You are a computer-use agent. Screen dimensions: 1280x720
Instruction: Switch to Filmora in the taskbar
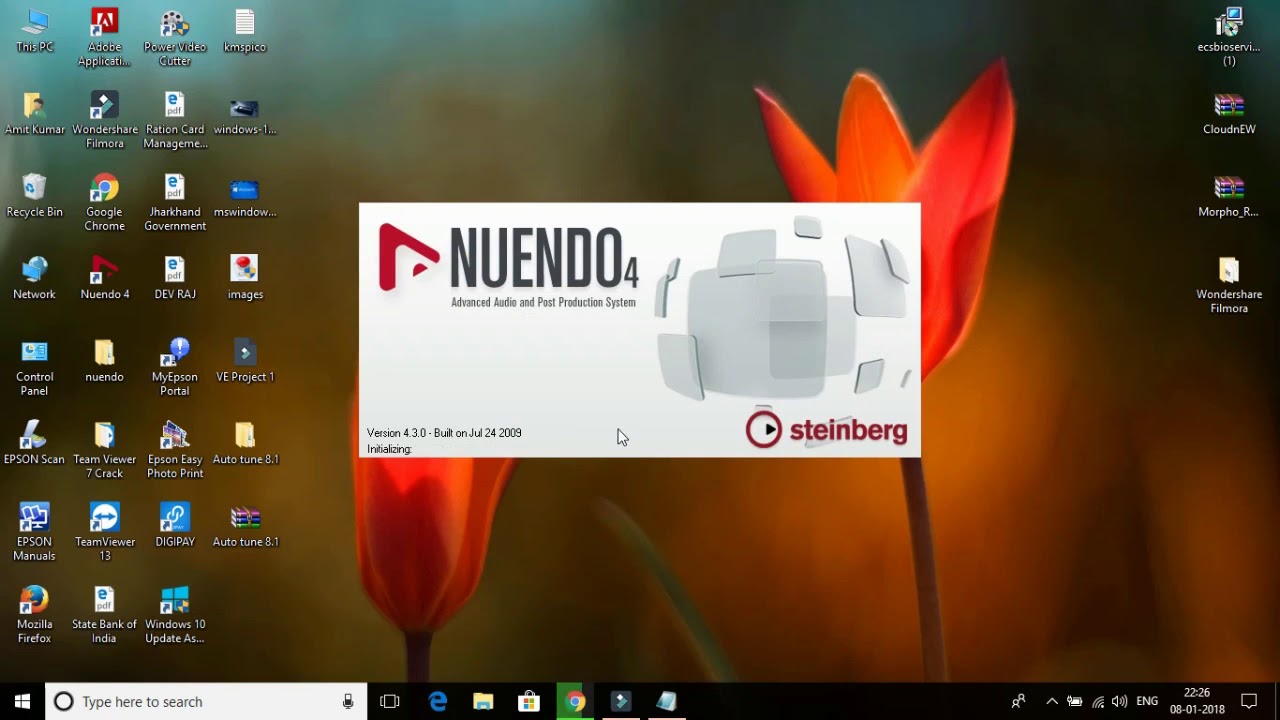(x=621, y=702)
